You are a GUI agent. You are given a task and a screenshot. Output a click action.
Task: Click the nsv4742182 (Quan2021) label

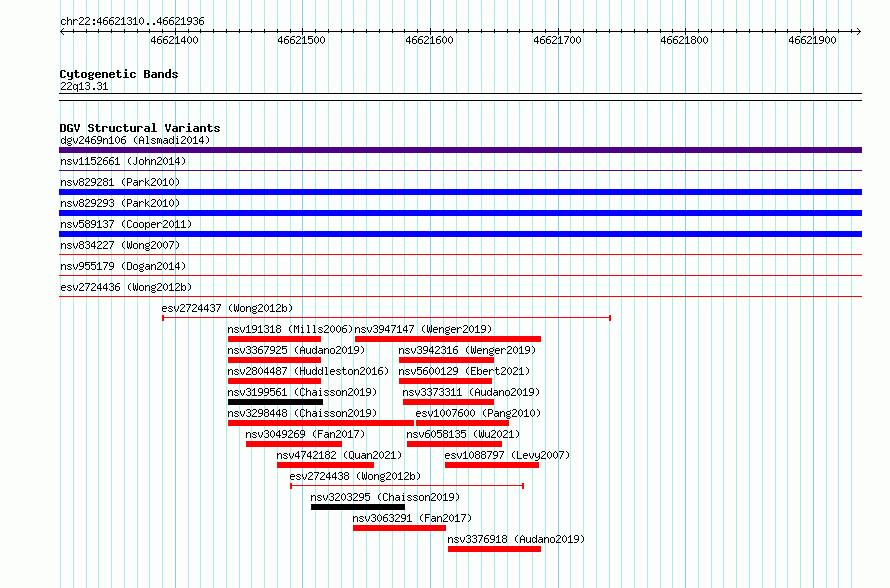point(339,455)
